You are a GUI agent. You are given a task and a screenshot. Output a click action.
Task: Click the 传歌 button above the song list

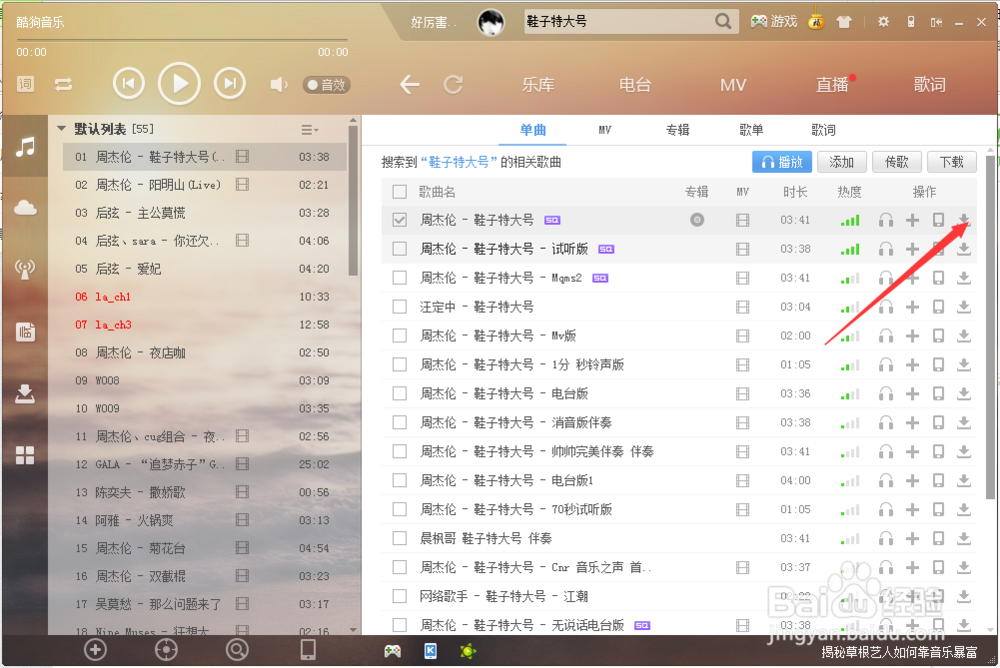[897, 161]
